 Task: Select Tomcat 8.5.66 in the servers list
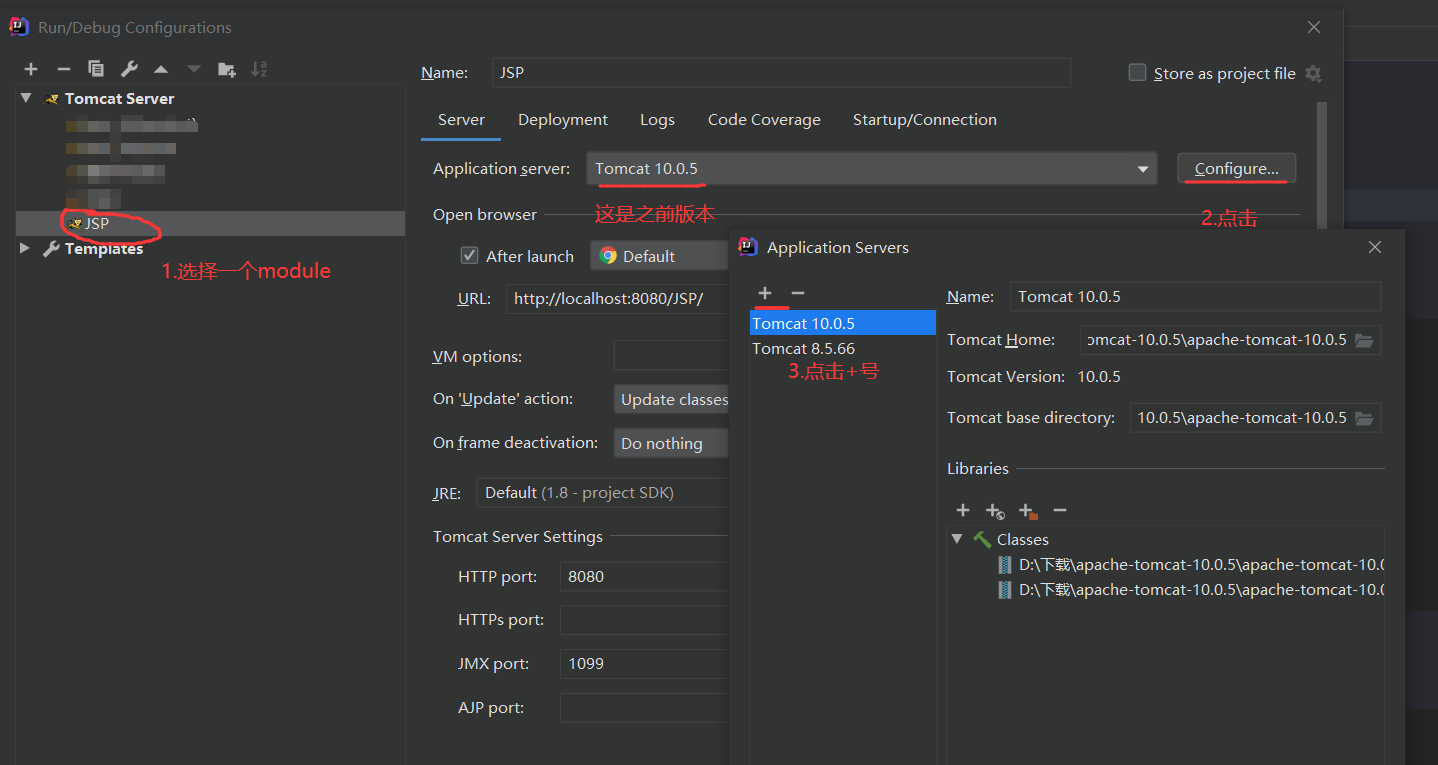805,350
